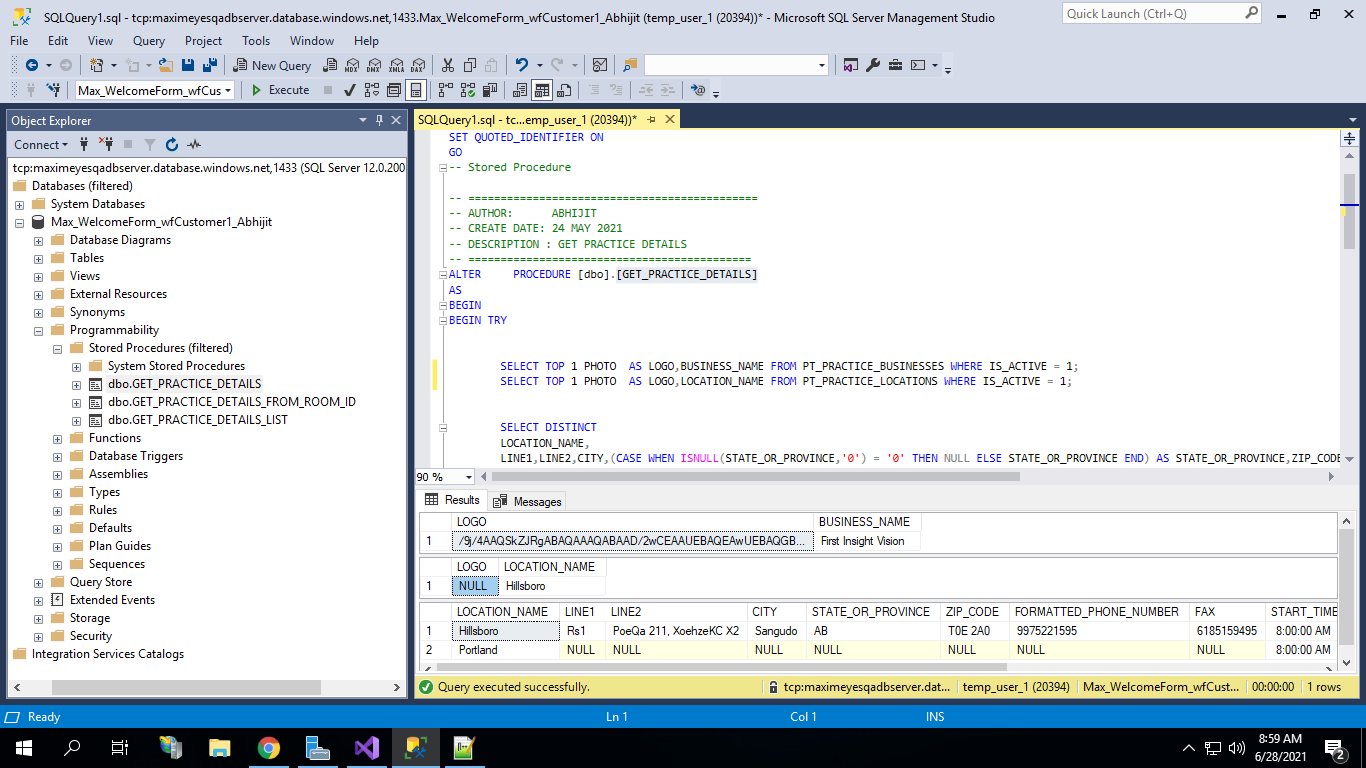Click the New Query button
The width and height of the screenshot is (1366, 768).
click(x=271, y=65)
